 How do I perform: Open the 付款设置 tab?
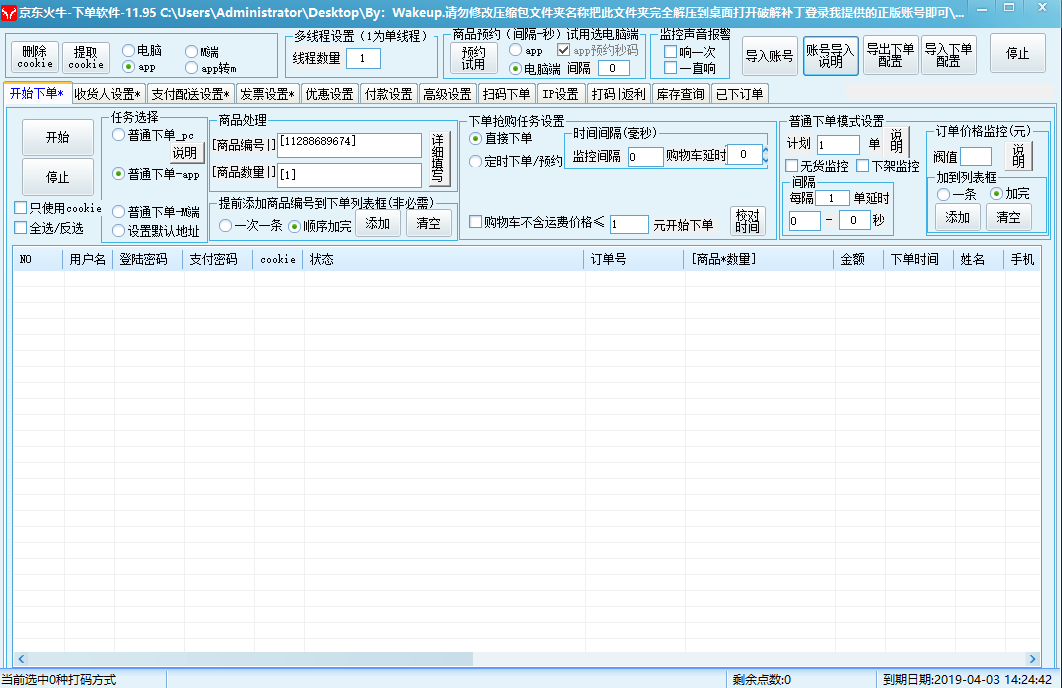[388, 94]
